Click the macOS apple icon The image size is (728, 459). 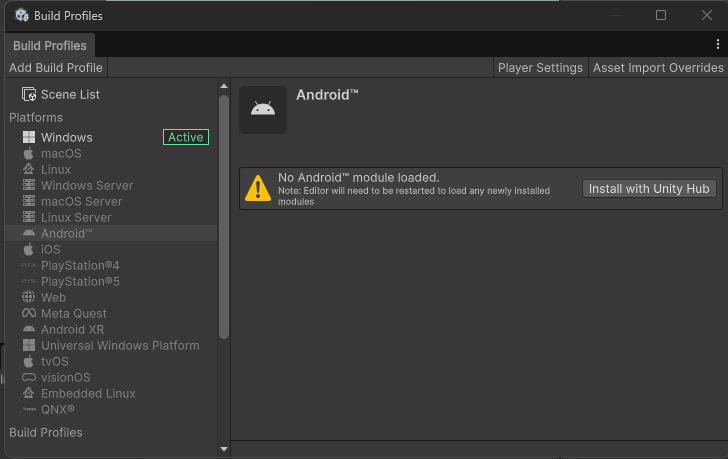click(x=29, y=154)
